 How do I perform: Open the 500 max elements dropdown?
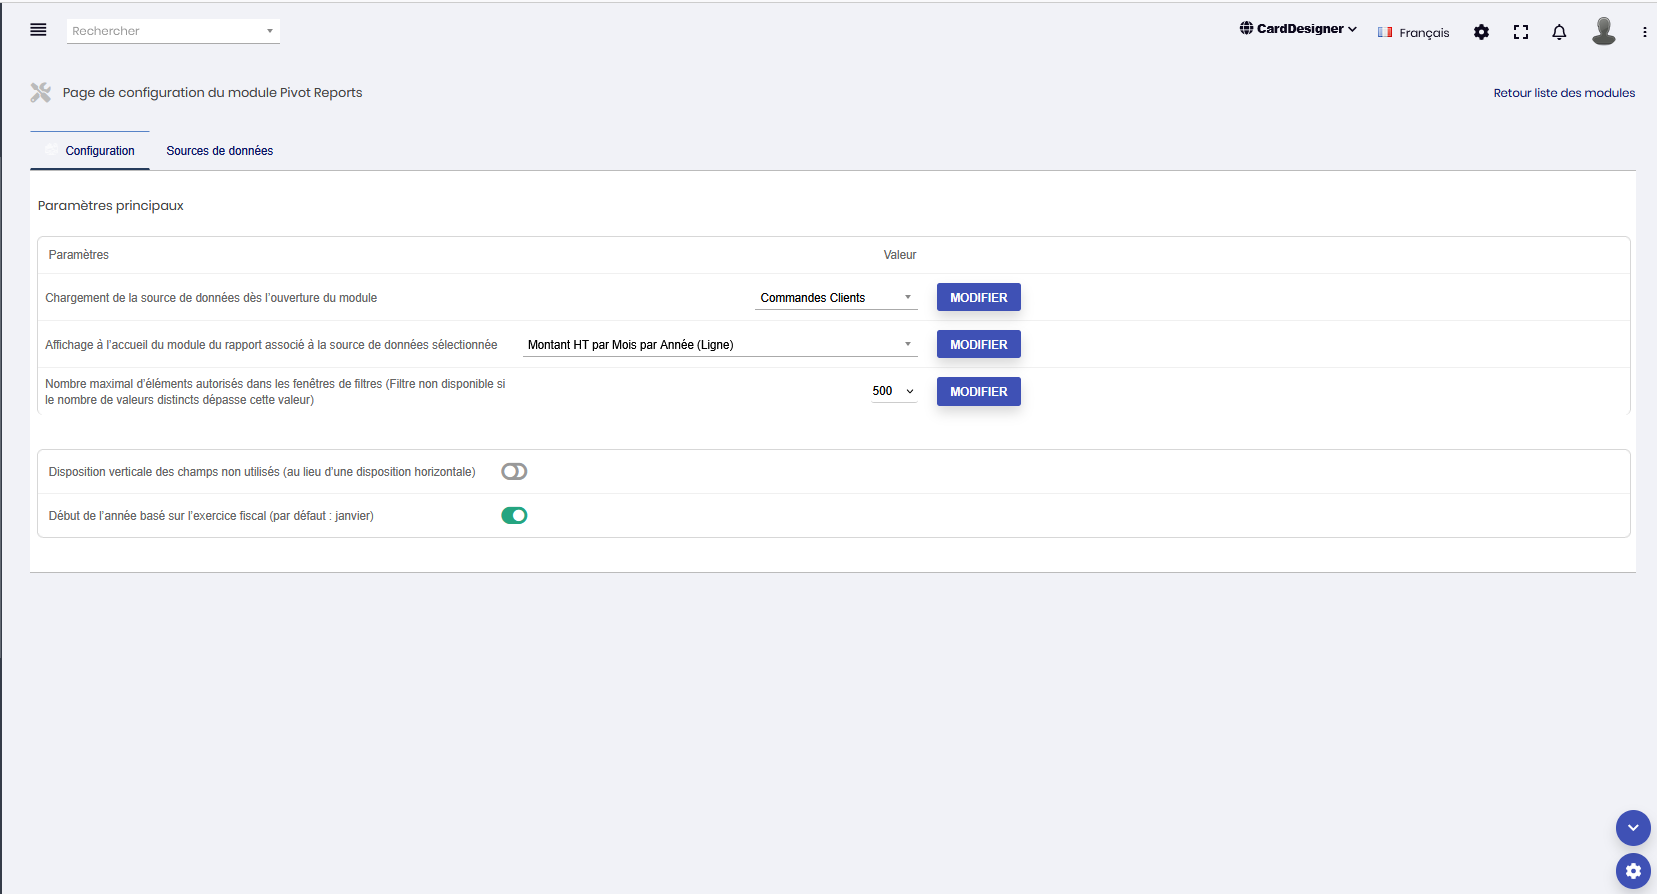click(893, 391)
